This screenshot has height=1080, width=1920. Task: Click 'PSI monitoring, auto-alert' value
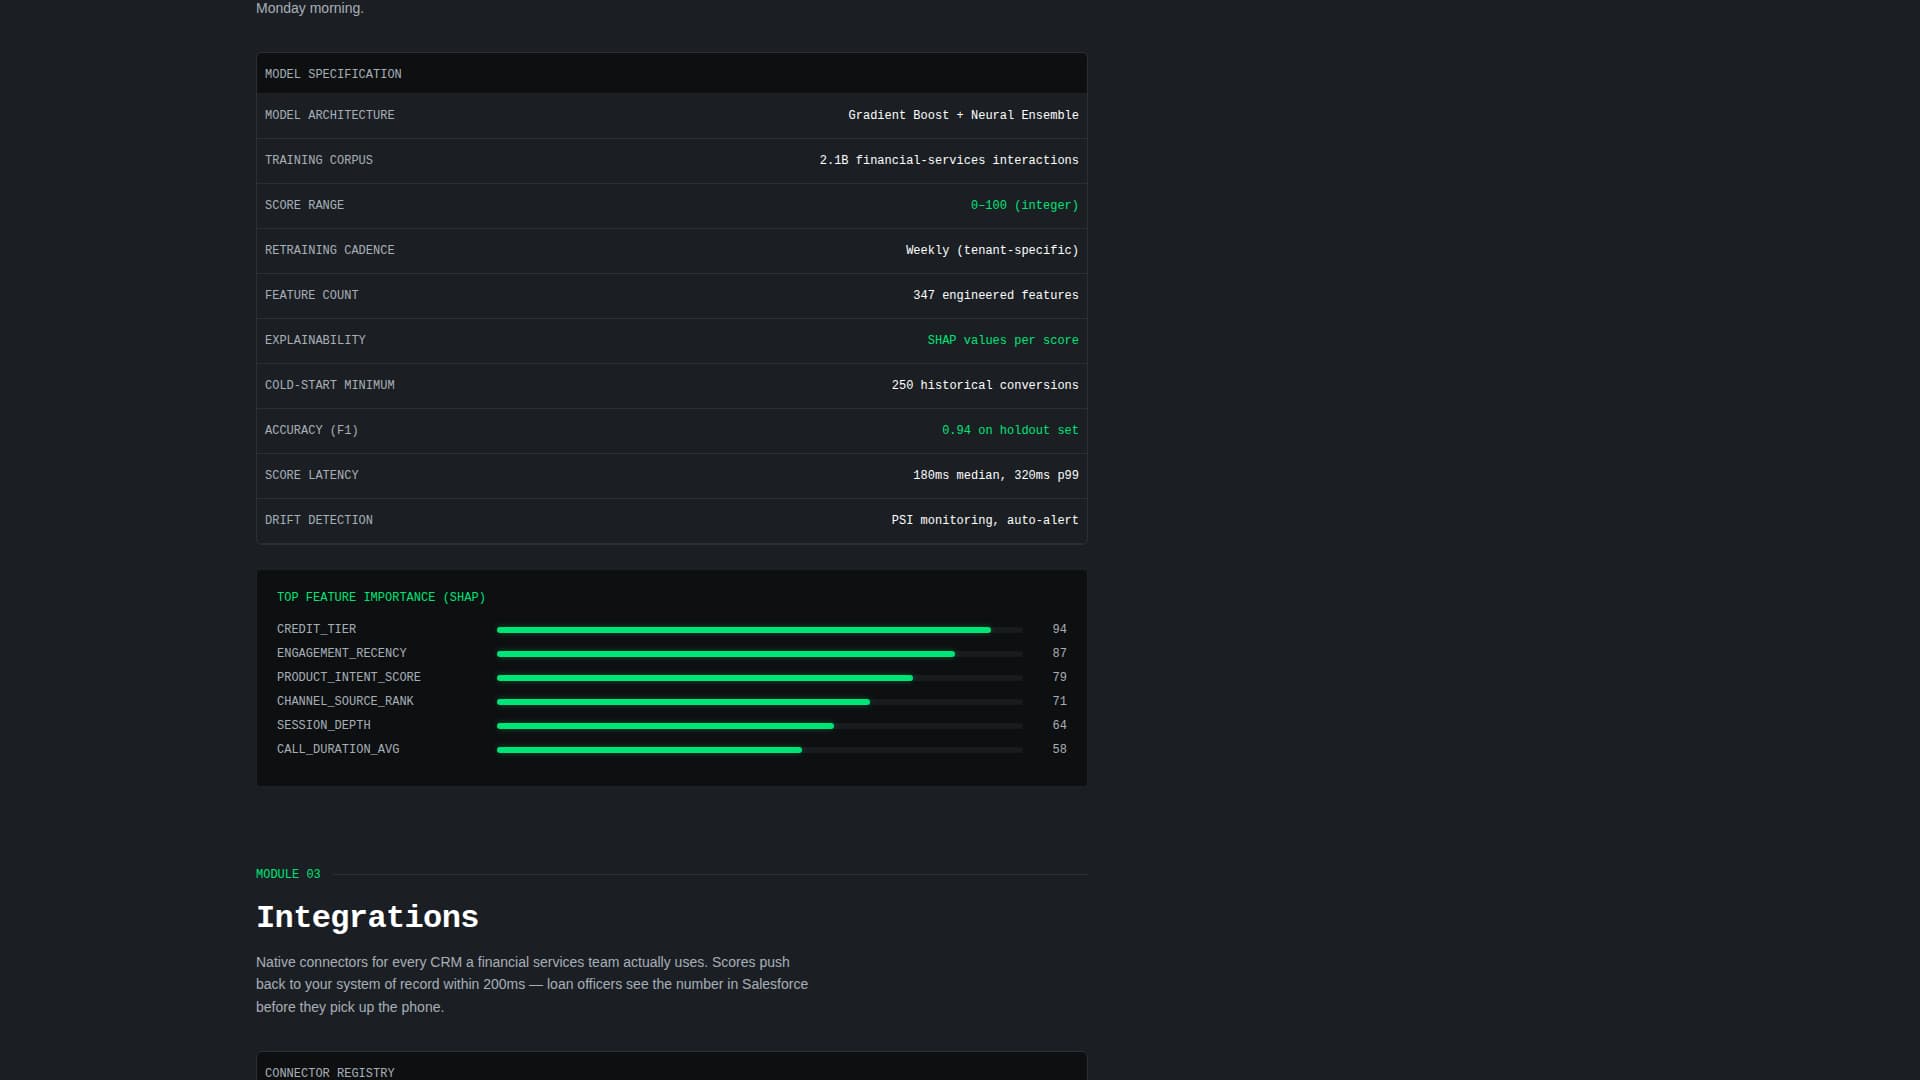coord(985,520)
